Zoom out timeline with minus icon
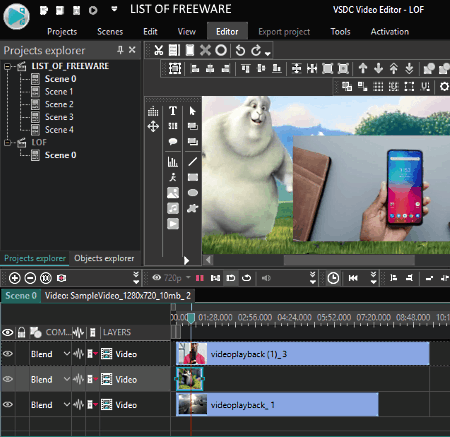The image size is (450, 437). click(30, 278)
